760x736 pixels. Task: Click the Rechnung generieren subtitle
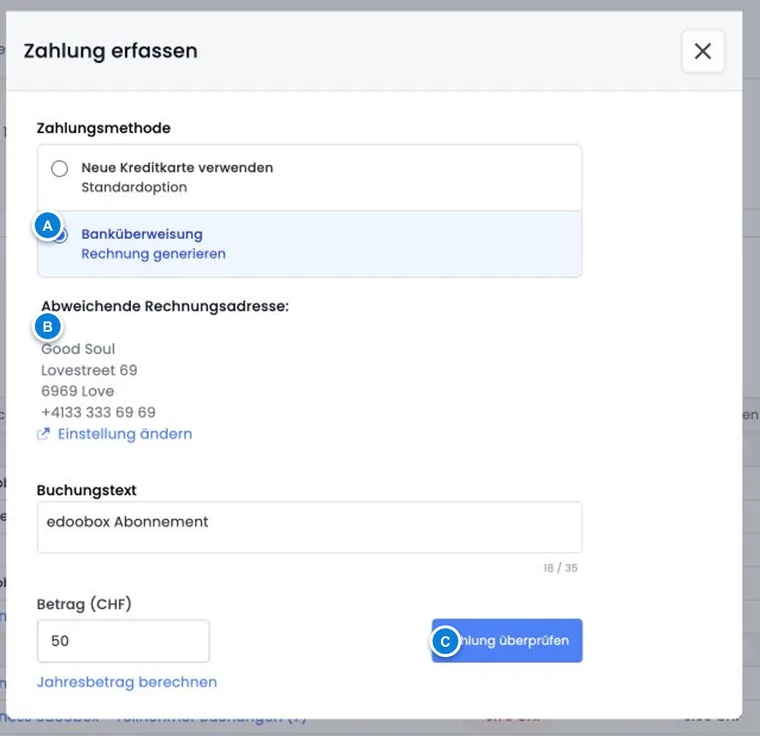(154, 254)
